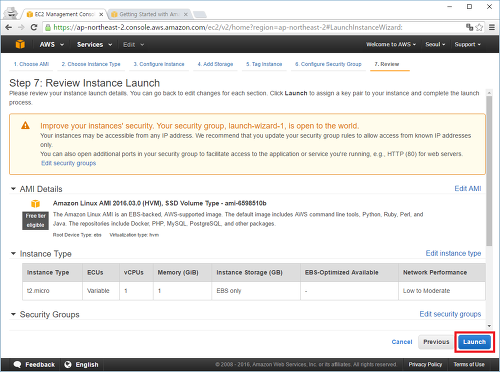Go to step 1. Choose AMI

point(31,64)
